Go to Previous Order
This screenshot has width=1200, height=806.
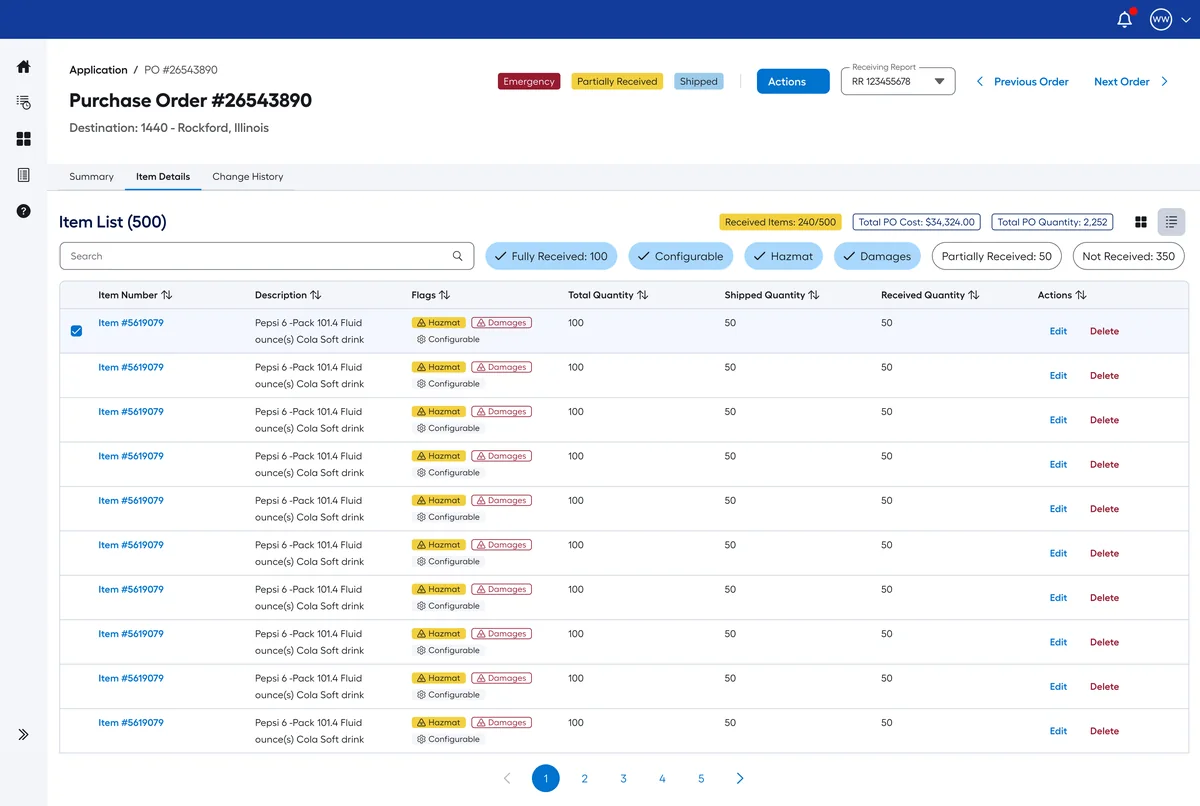tap(1031, 82)
